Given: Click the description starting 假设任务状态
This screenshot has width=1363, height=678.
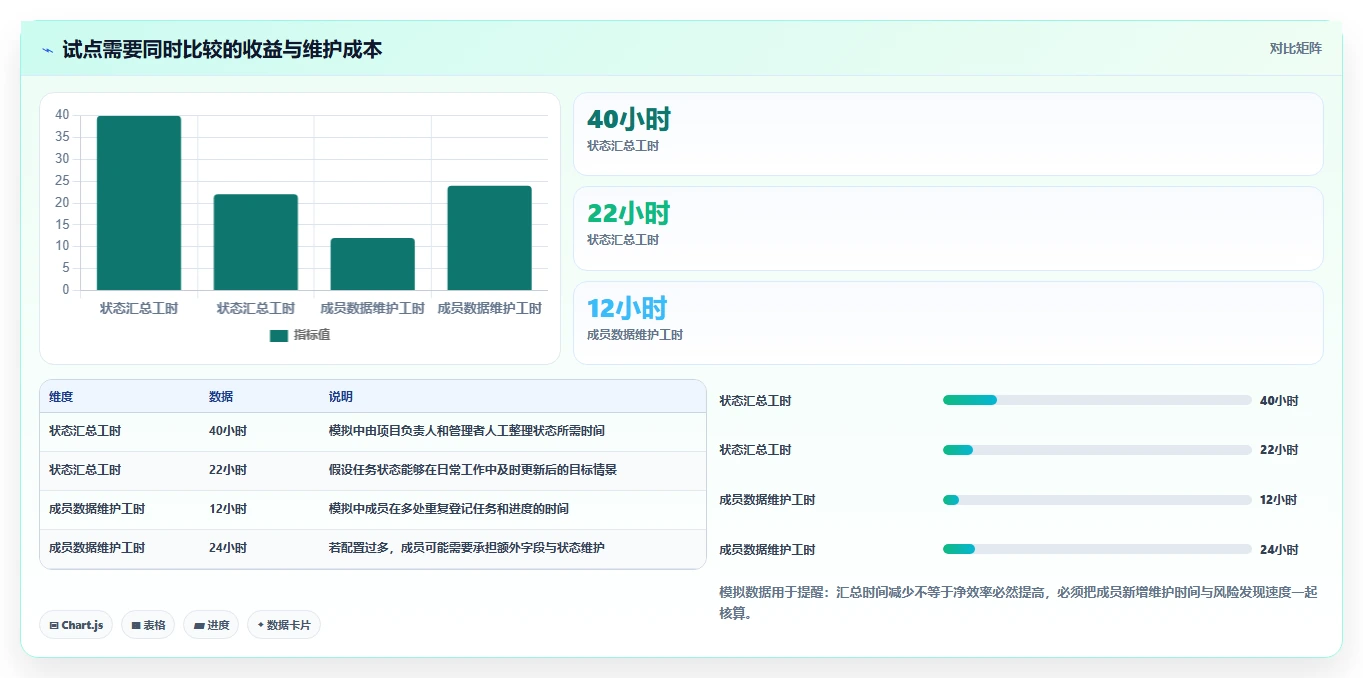Looking at the screenshot, I should pyautogui.click(x=473, y=470).
